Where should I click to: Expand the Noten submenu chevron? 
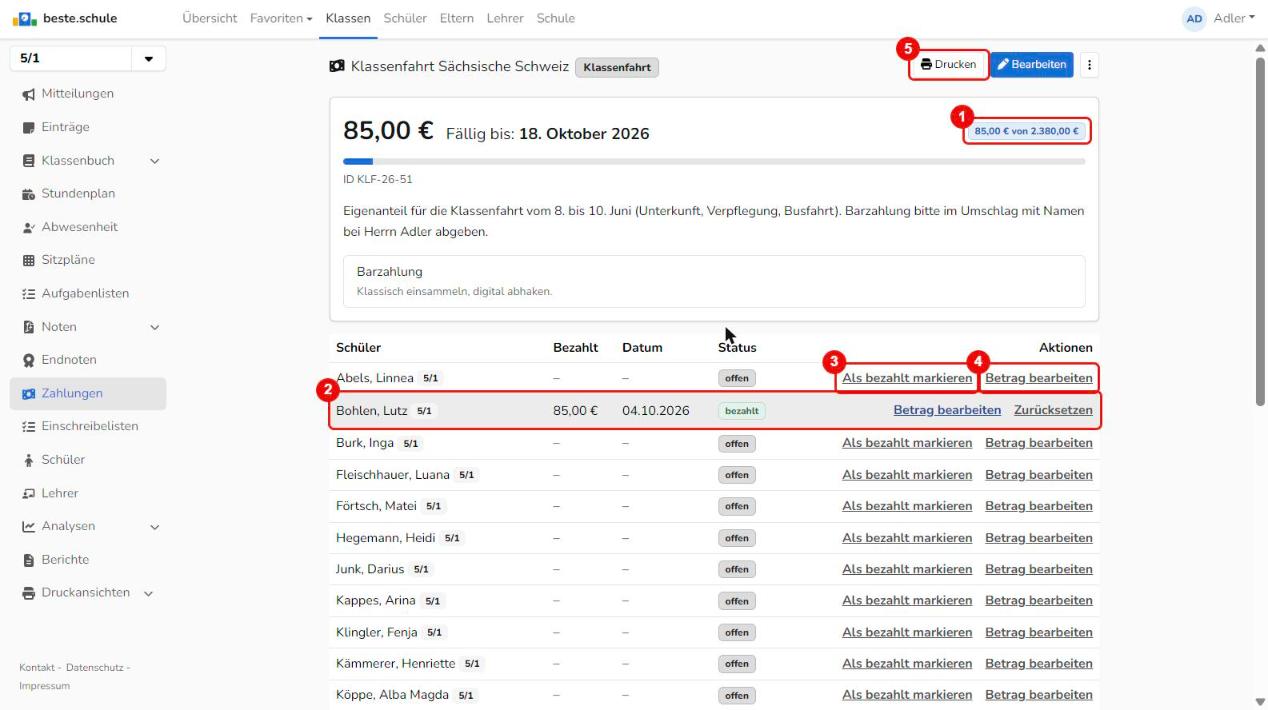point(154,327)
